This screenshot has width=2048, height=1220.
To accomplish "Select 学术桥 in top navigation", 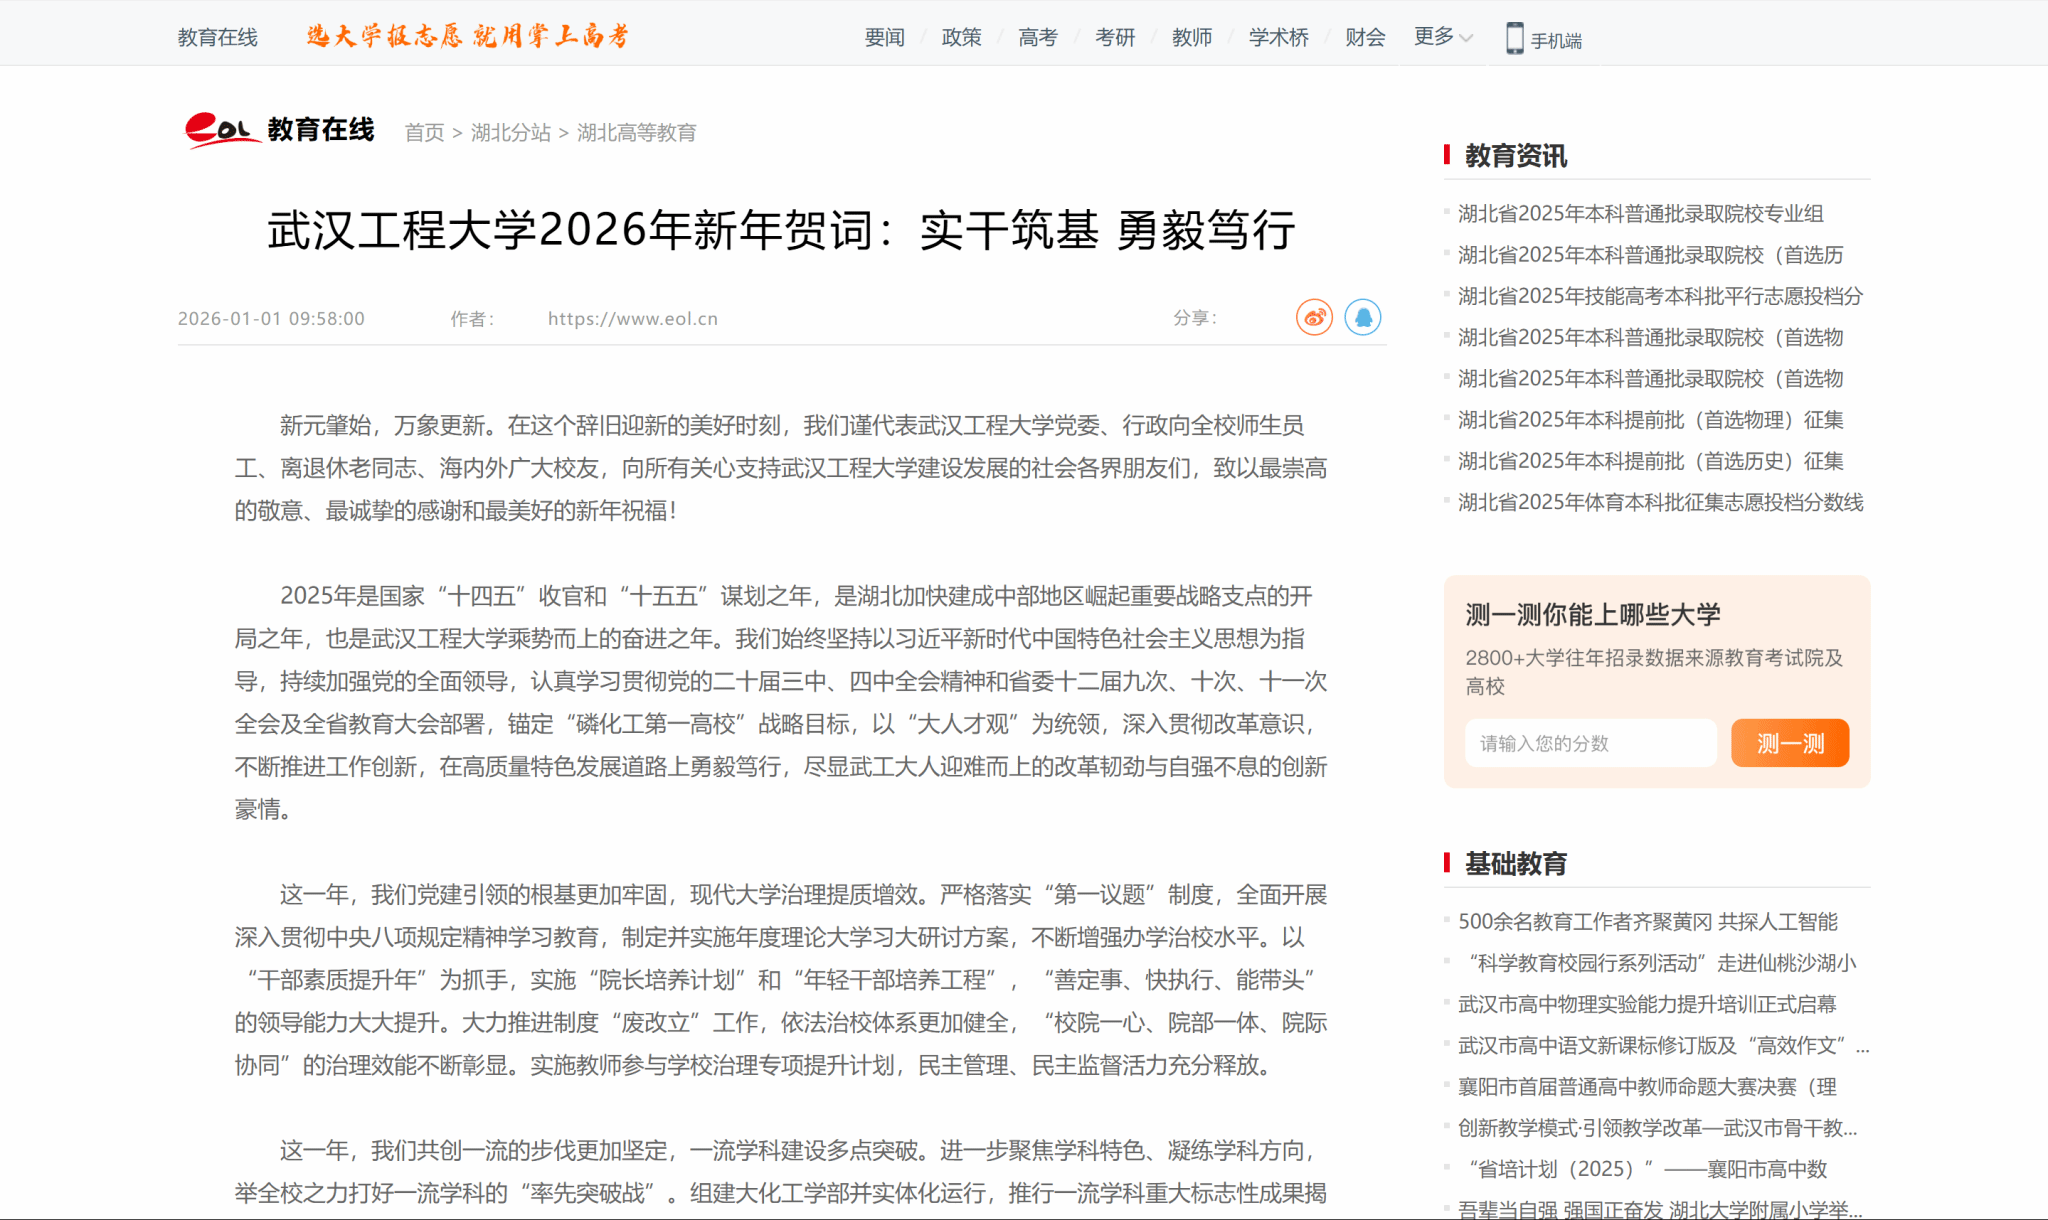I will coord(1278,37).
